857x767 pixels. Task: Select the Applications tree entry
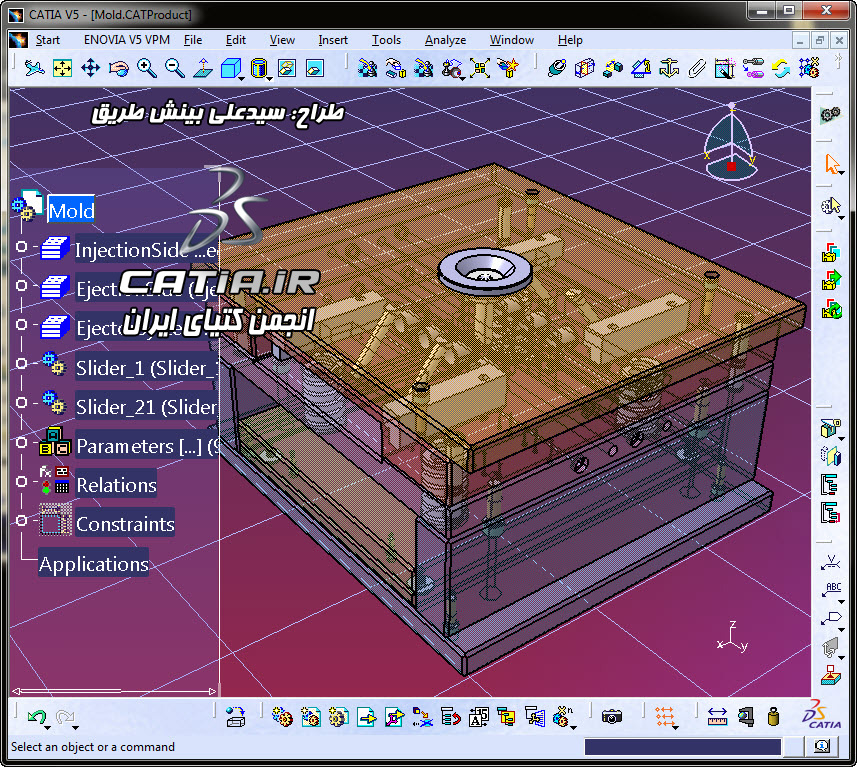point(94,564)
